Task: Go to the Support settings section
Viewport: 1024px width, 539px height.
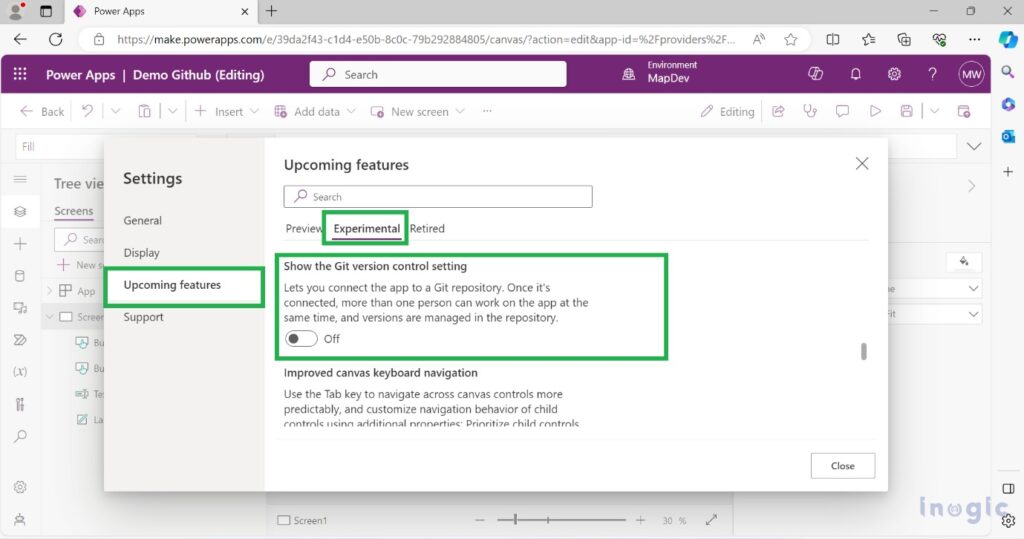Action: pyautogui.click(x=143, y=317)
